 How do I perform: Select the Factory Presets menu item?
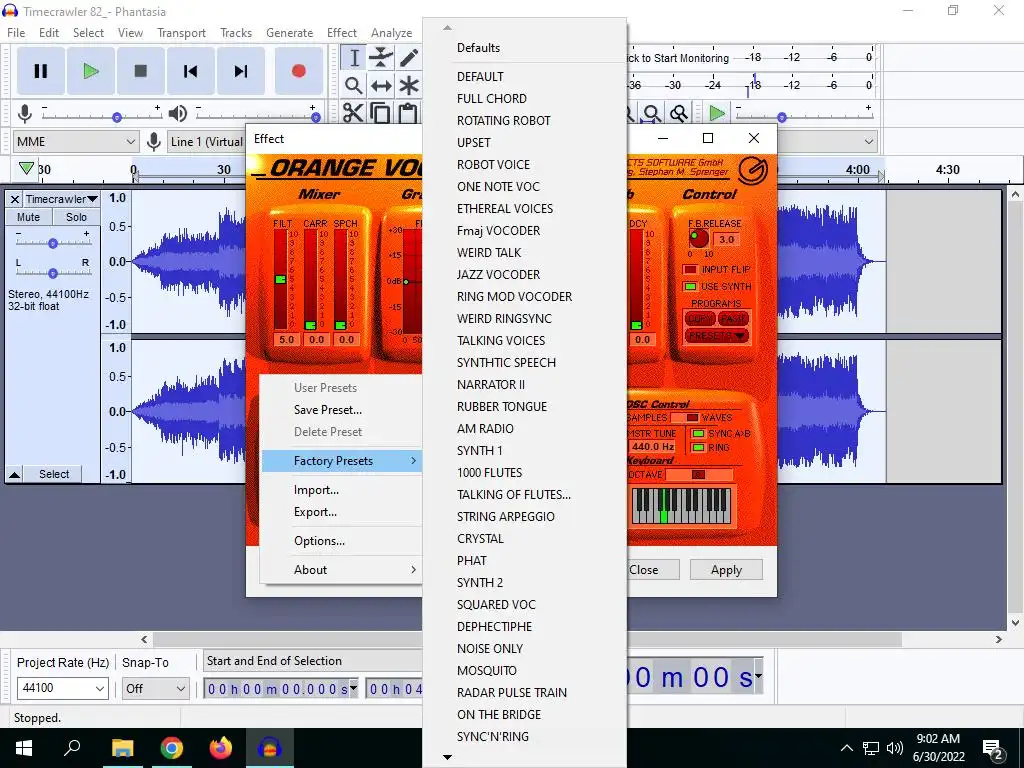tap(340, 460)
